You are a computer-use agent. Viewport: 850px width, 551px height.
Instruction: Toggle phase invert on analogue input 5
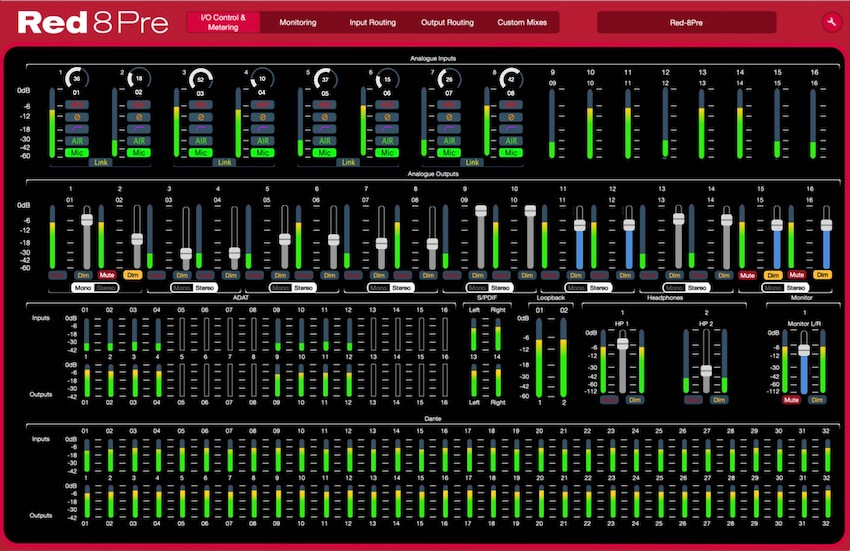pos(325,117)
